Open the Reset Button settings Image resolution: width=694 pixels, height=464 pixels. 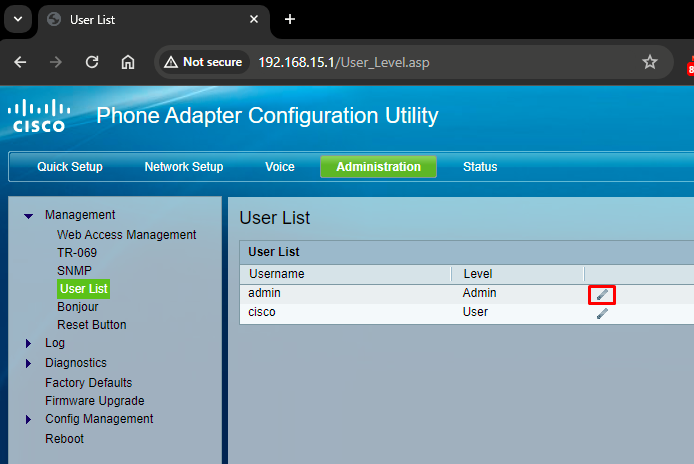(92, 325)
